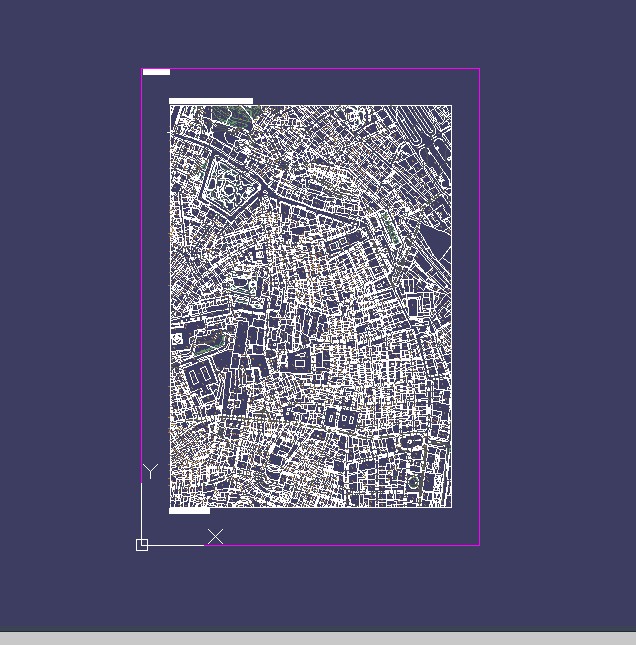Select the short white bar below the map
This screenshot has width=636, height=645.
(x=189, y=511)
